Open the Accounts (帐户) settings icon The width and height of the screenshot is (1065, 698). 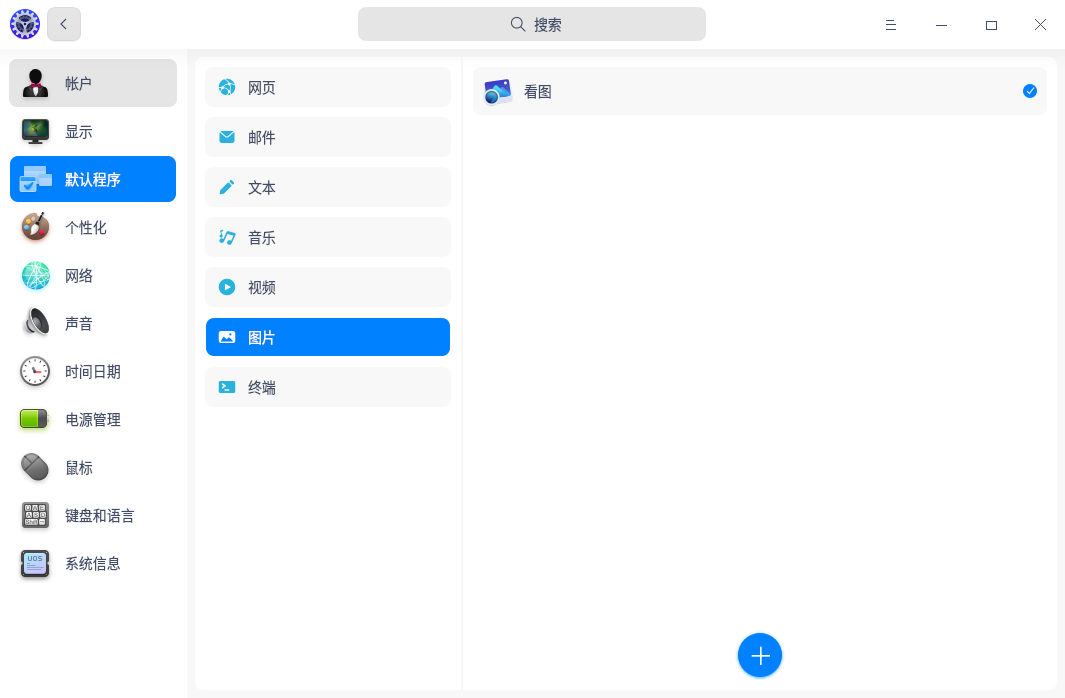click(x=36, y=83)
